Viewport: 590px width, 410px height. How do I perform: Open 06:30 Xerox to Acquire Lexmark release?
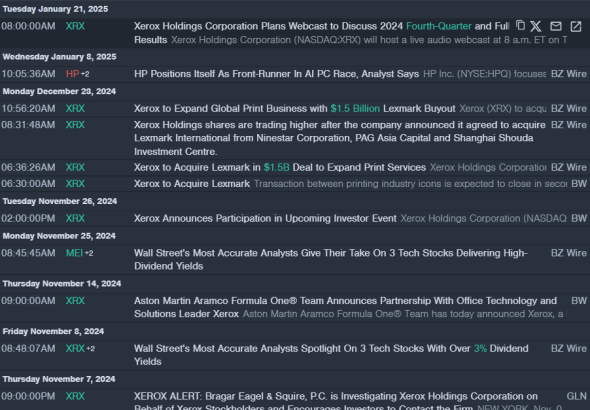pos(192,184)
